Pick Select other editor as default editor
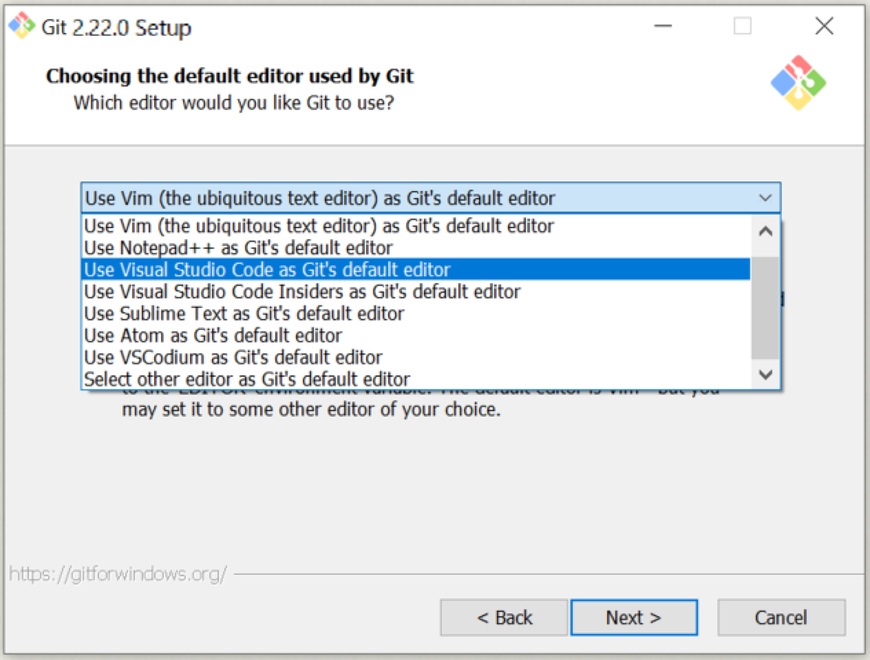Screen dimensions: 870x660 [416, 379]
